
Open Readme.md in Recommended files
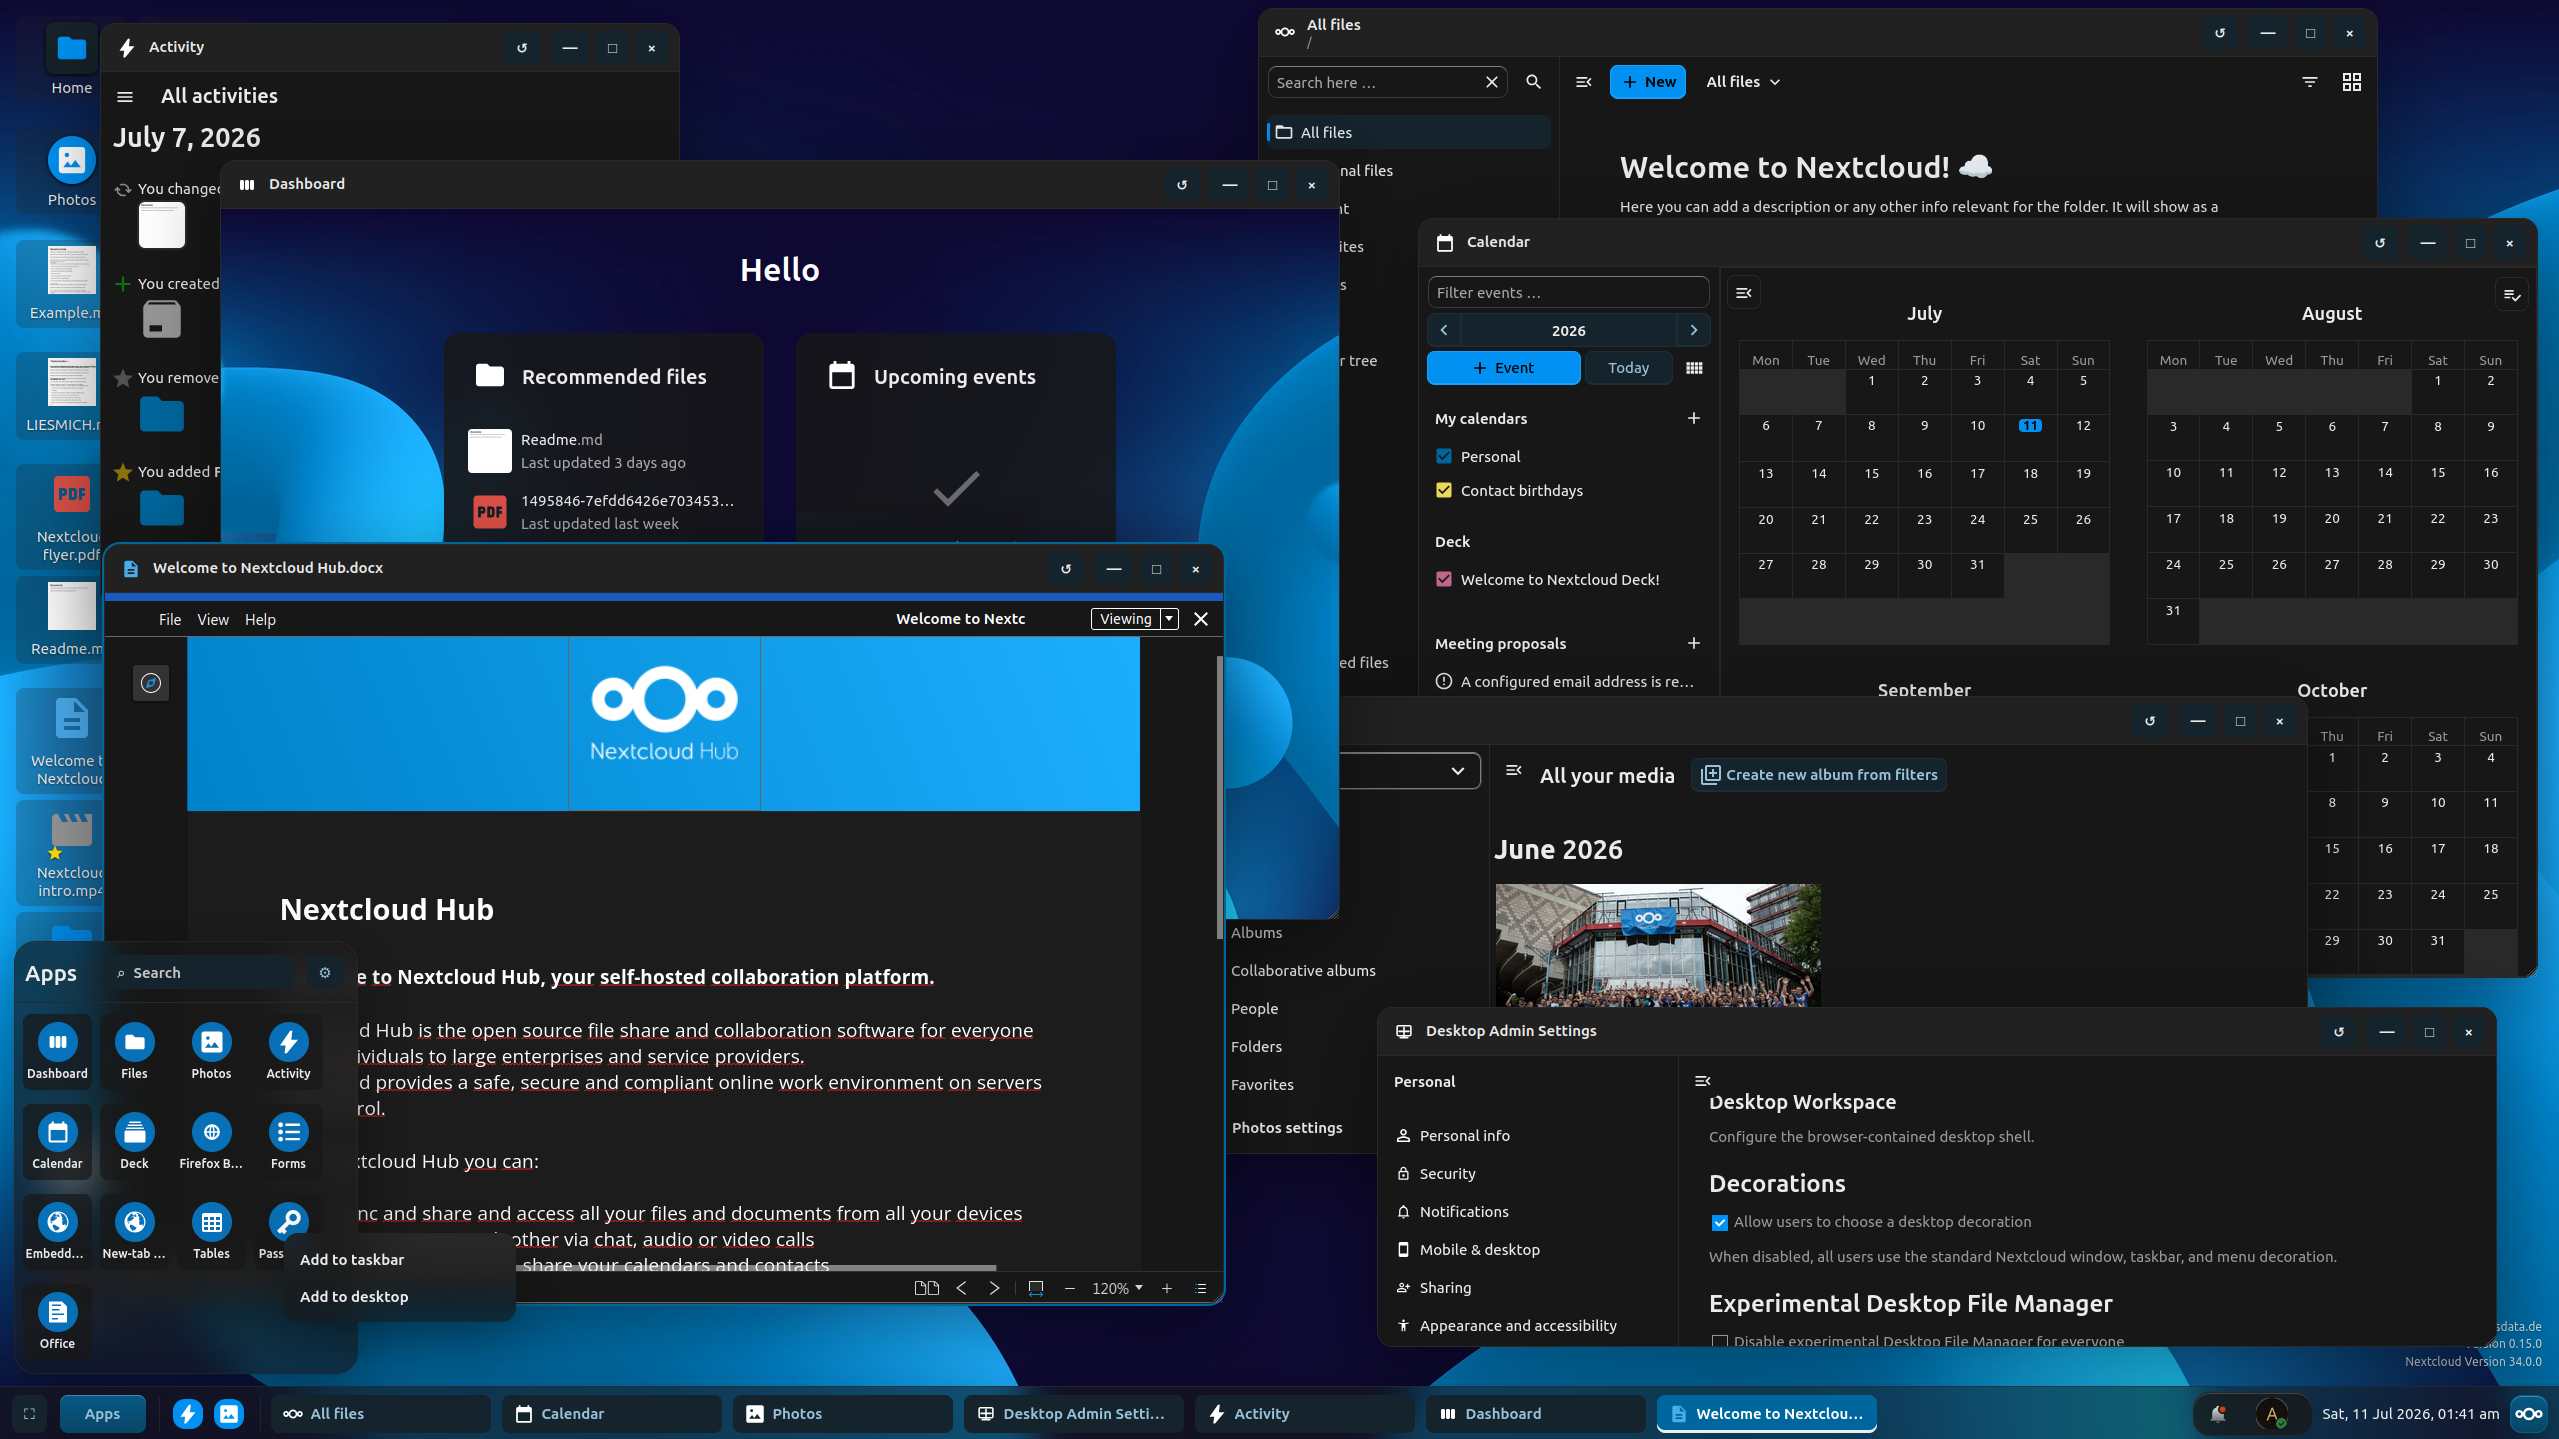click(603, 451)
